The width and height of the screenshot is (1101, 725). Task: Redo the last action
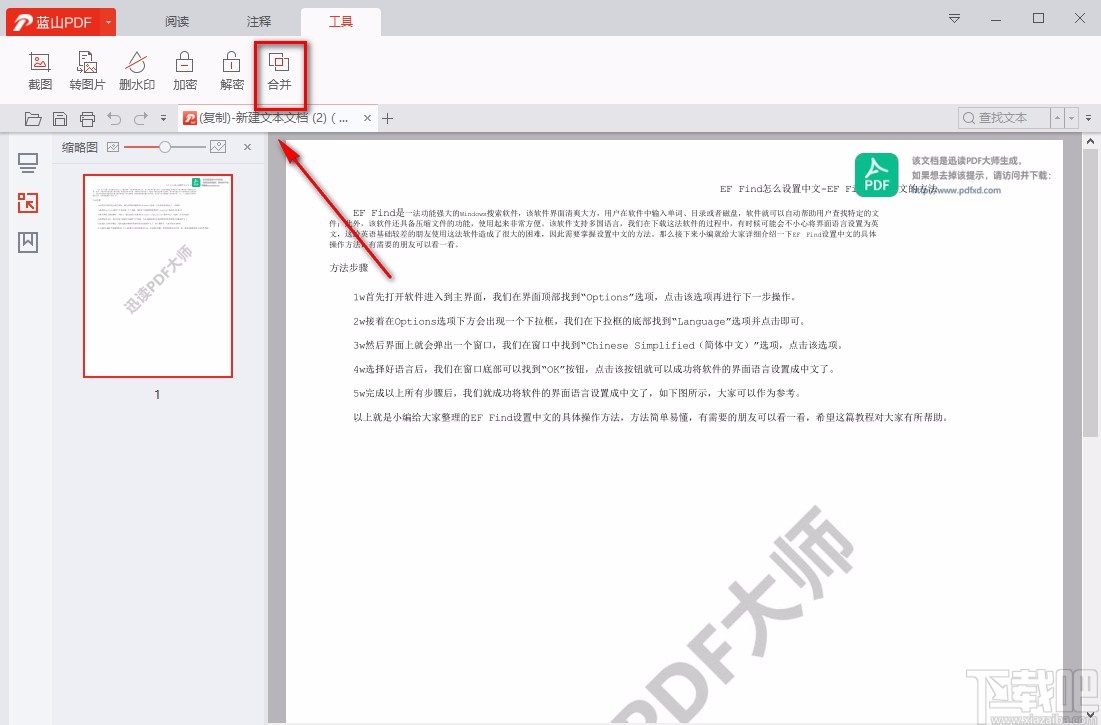140,119
